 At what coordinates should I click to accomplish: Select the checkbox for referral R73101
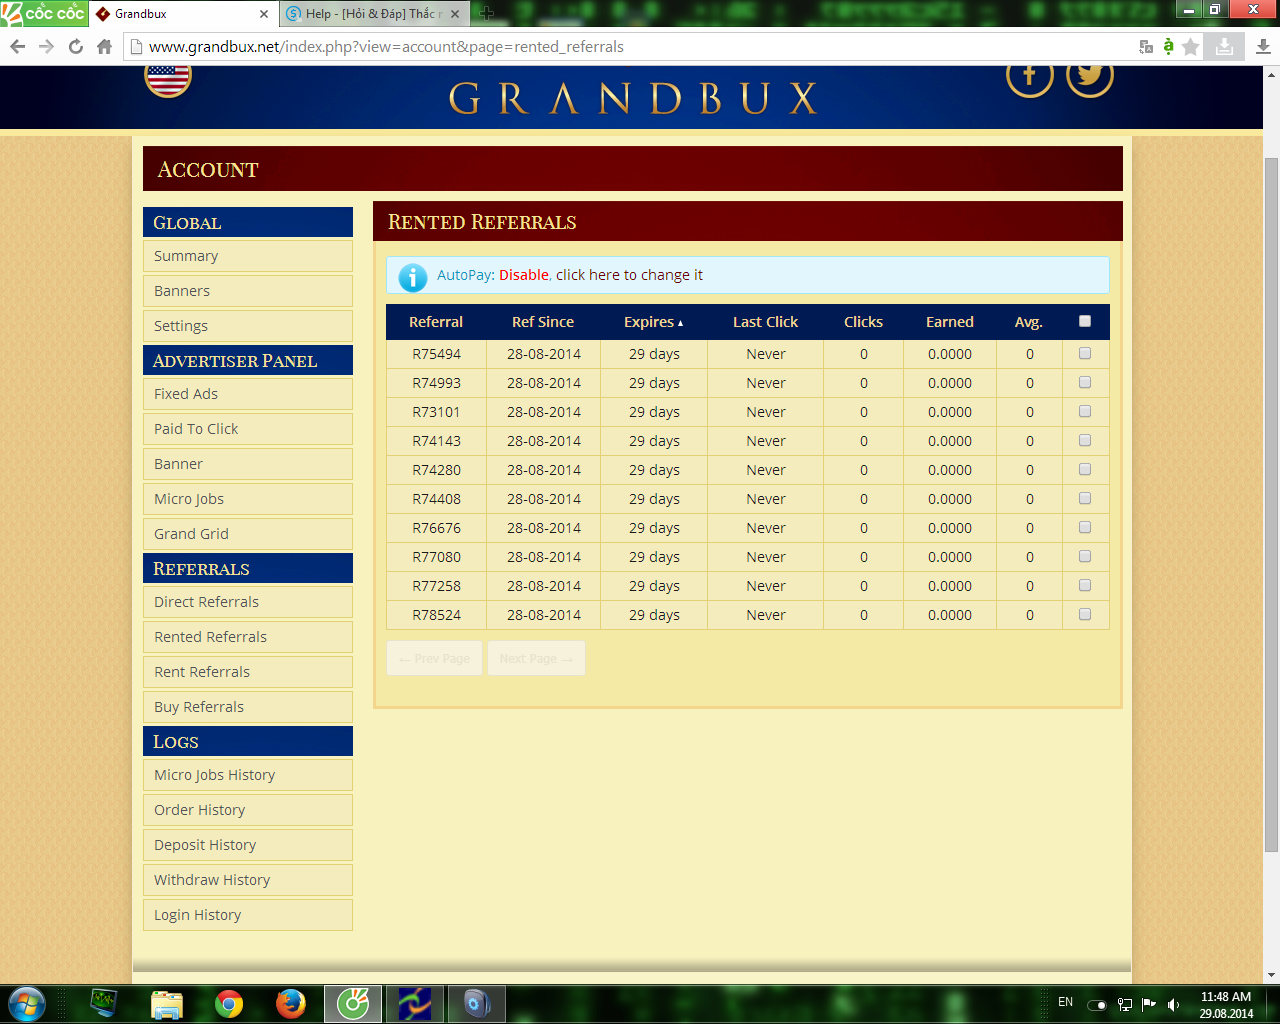click(x=1085, y=411)
